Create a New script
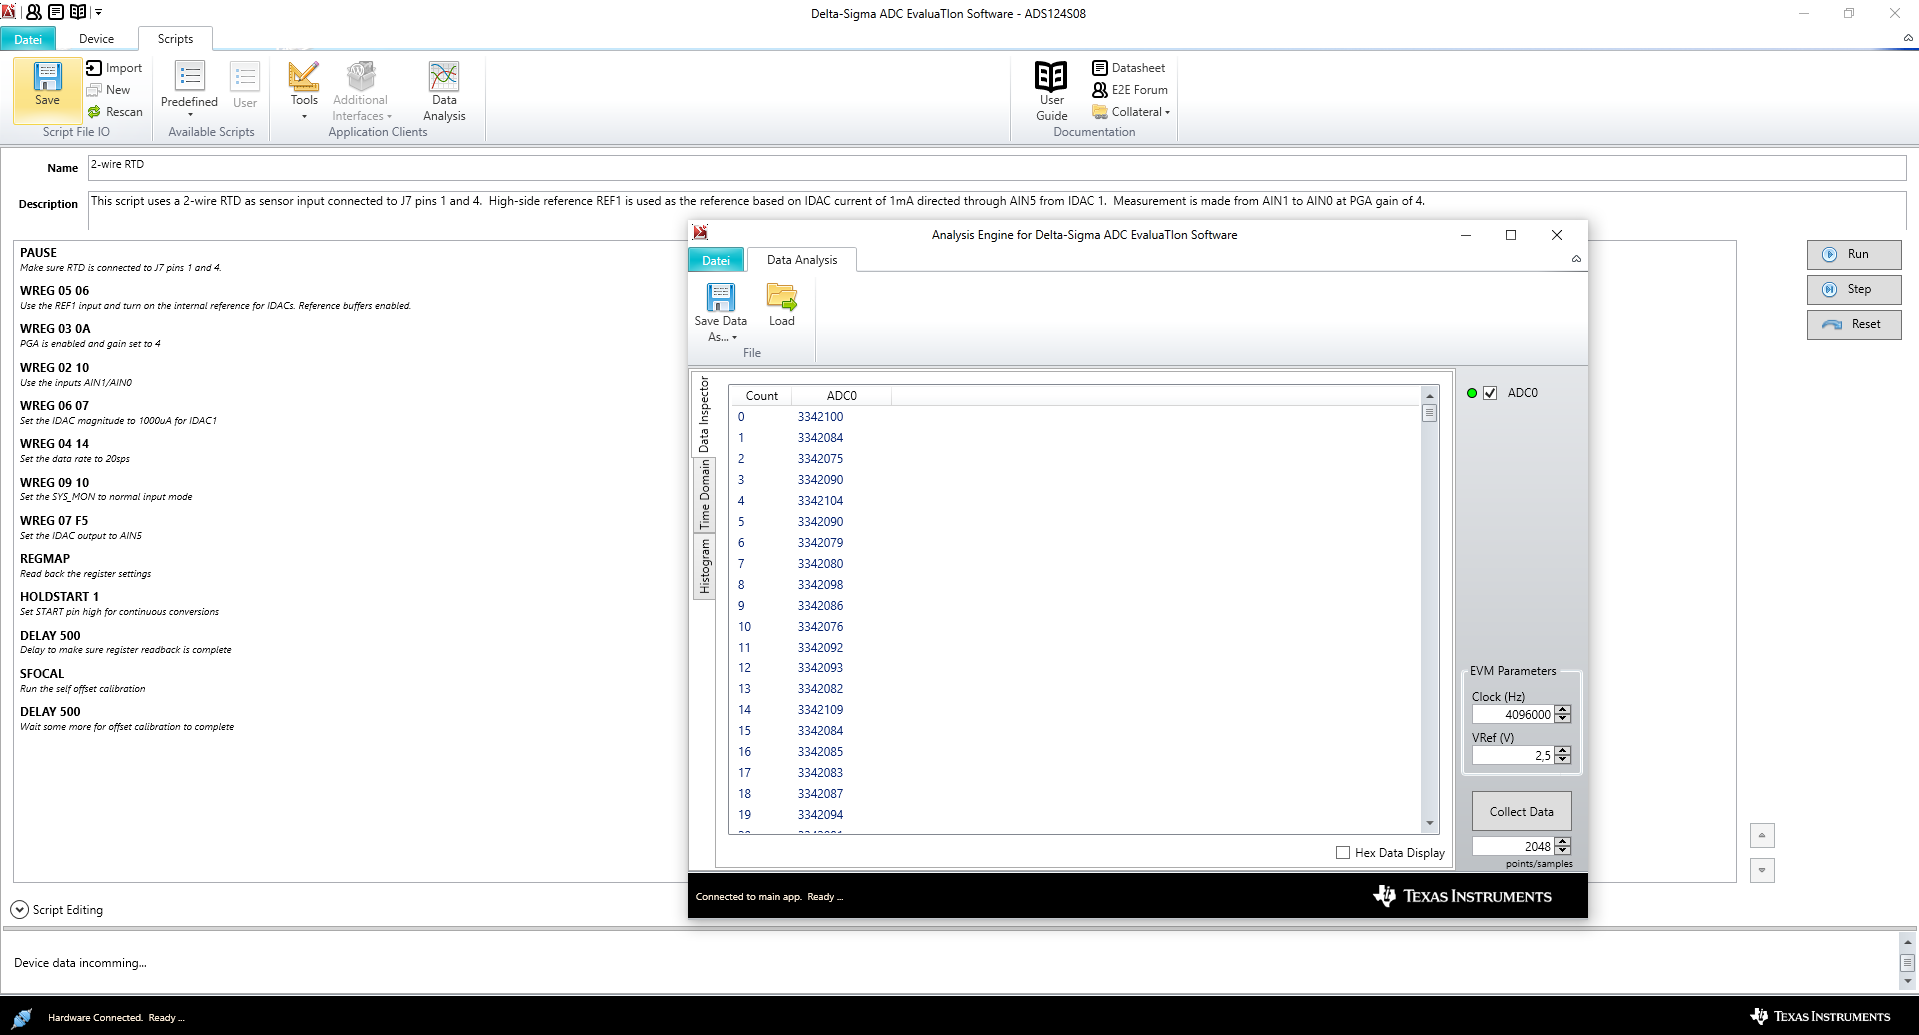The width and height of the screenshot is (1919, 1035). pos(108,90)
